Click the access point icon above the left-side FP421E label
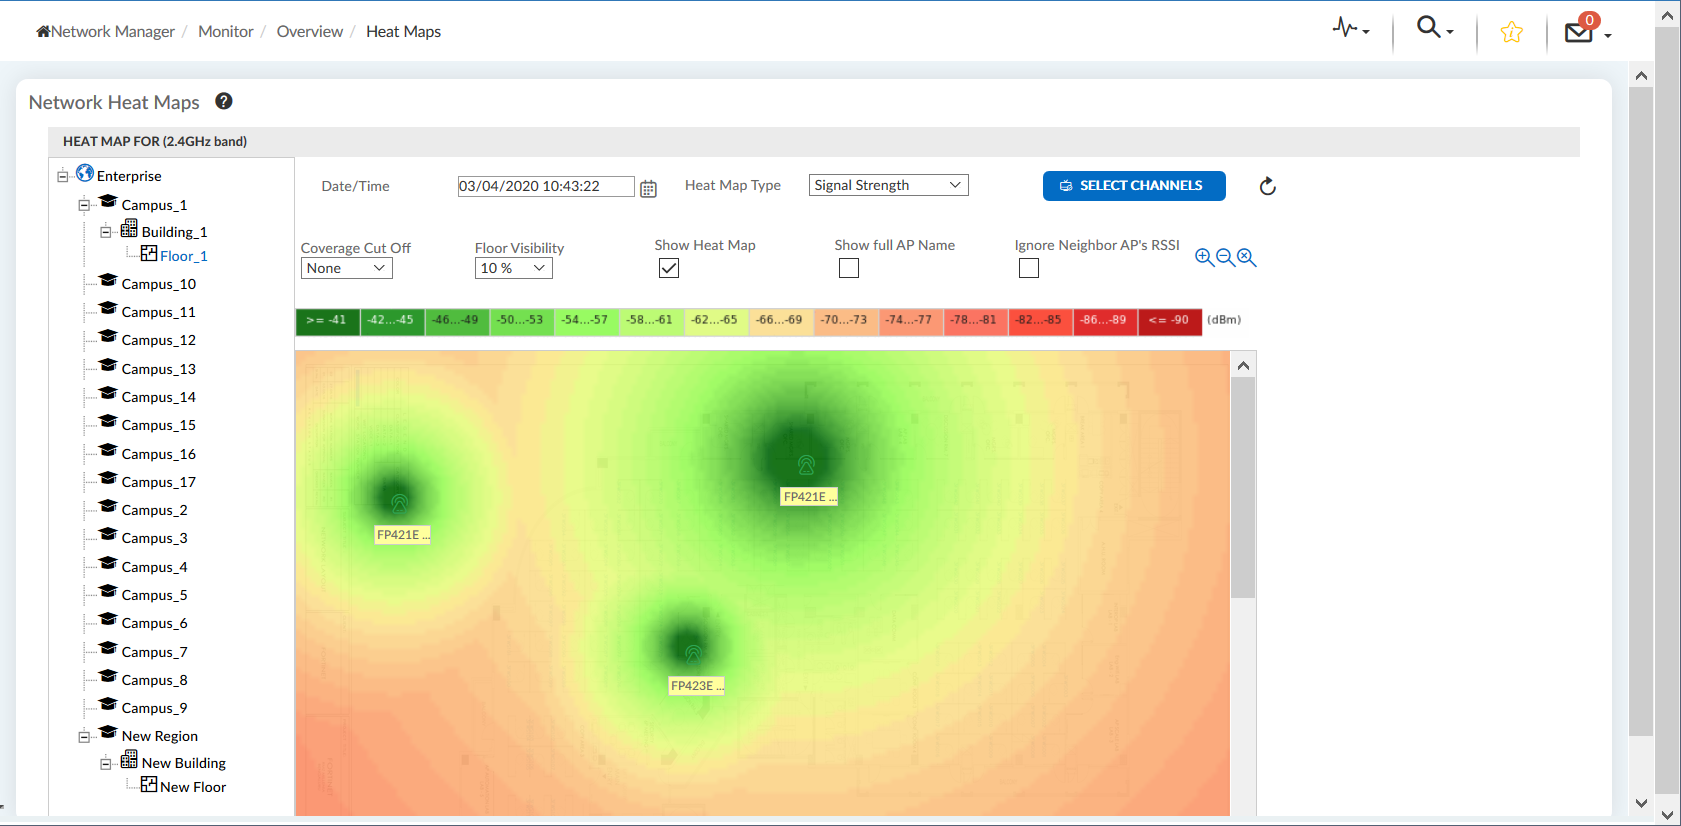 coord(399,503)
